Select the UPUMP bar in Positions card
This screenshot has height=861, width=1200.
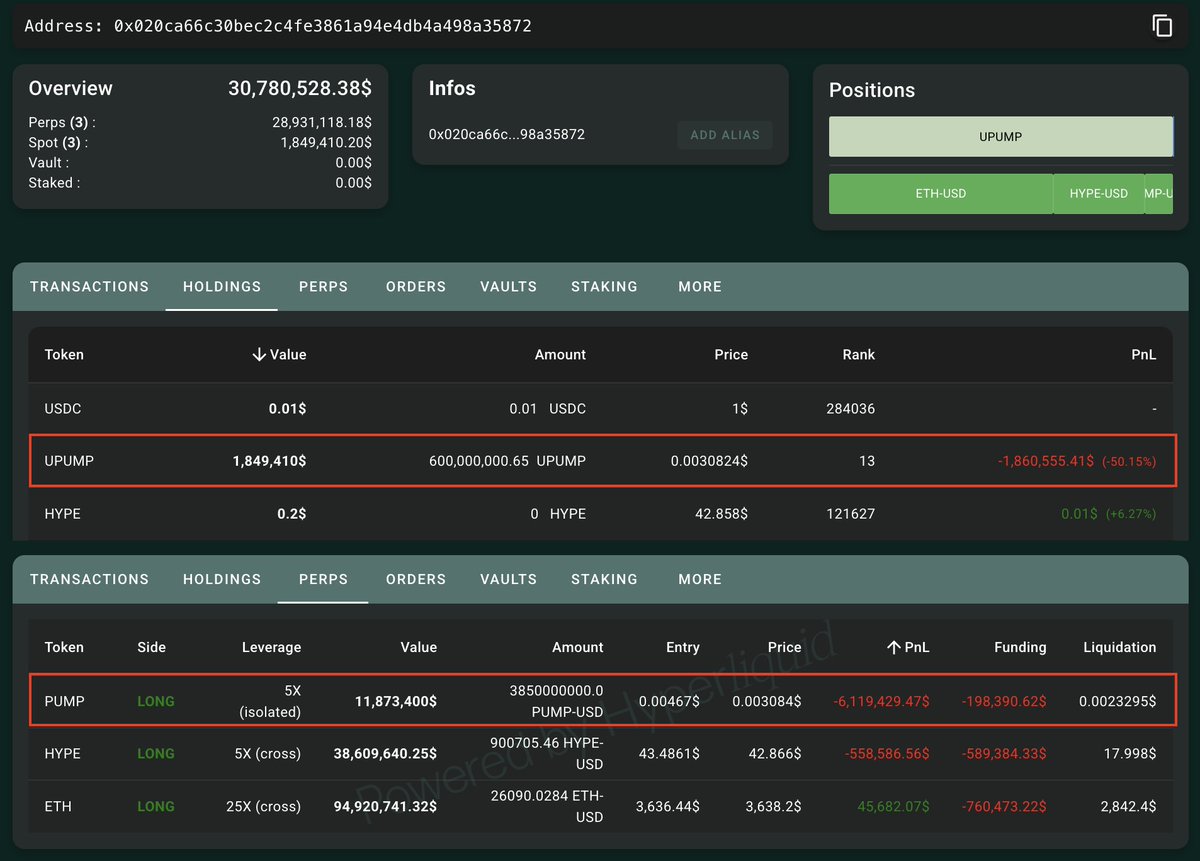click(1001, 136)
